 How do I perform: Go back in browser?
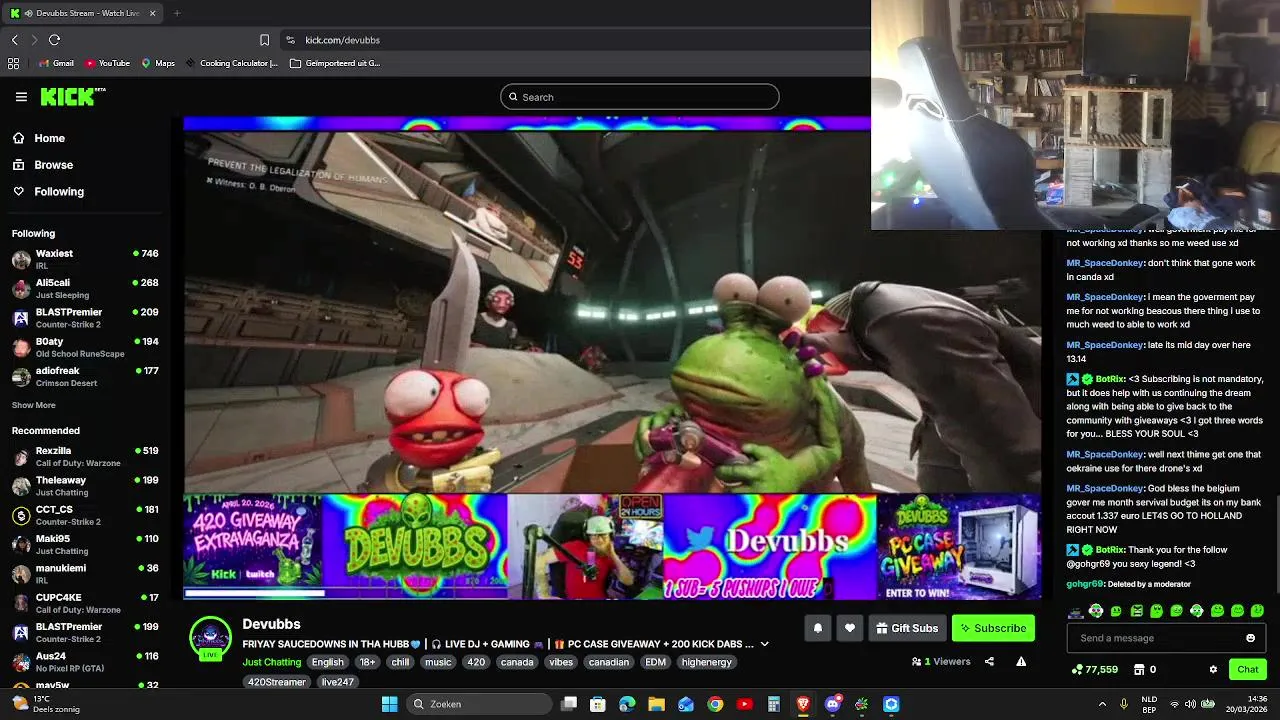pyautogui.click(x=14, y=40)
